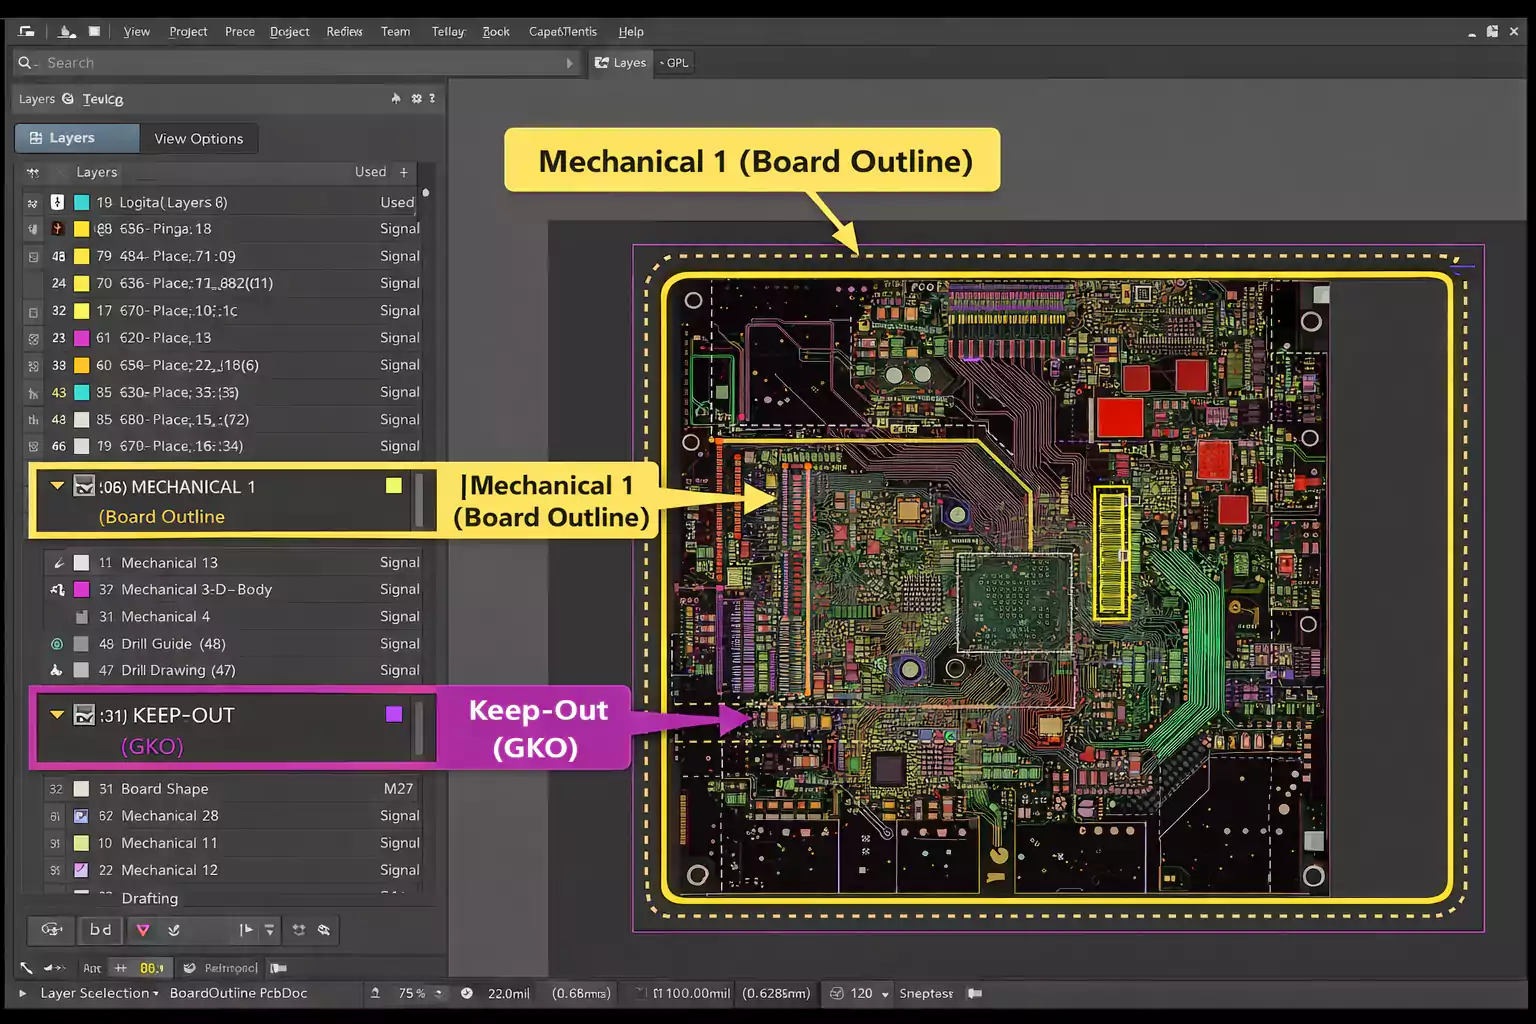Screen dimensions: 1536x1024
Task: Toggle the Mechanical 28 layer checkbox
Action: pyautogui.click(x=82, y=815)
